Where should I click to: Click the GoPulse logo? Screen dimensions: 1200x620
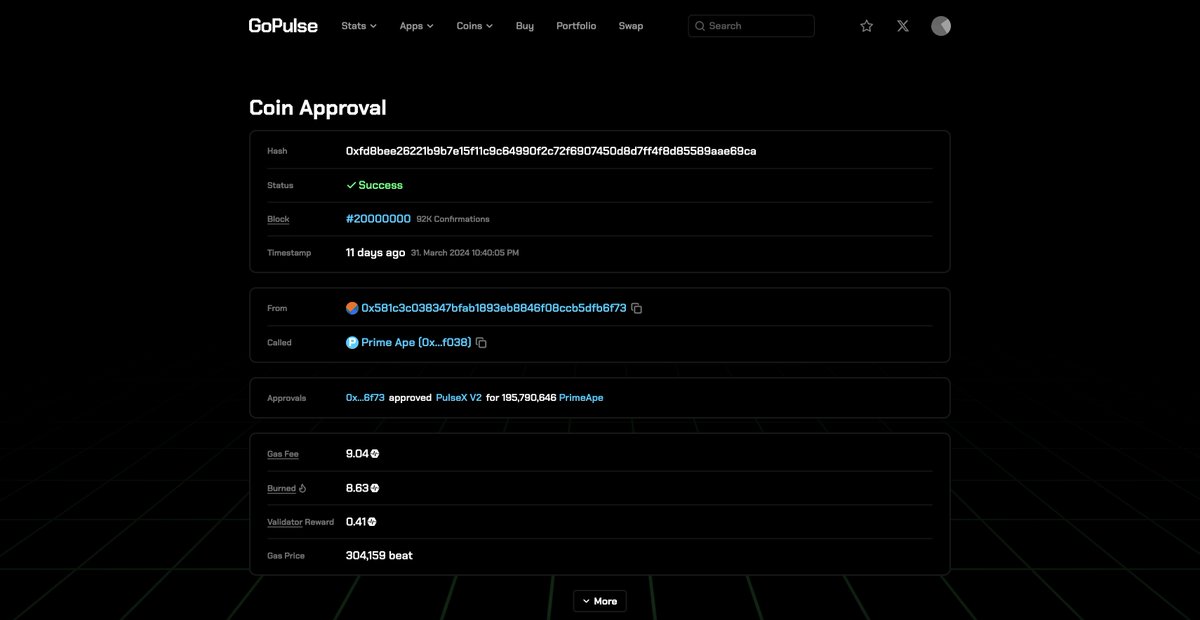(283, 25)
